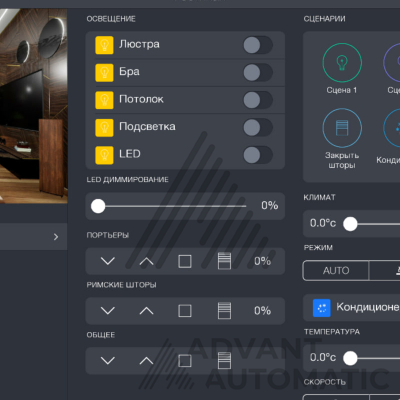Toggle the Бра light switch
Image resolution: width=400 pixels, height=400 pixels.
click(258, 72)
